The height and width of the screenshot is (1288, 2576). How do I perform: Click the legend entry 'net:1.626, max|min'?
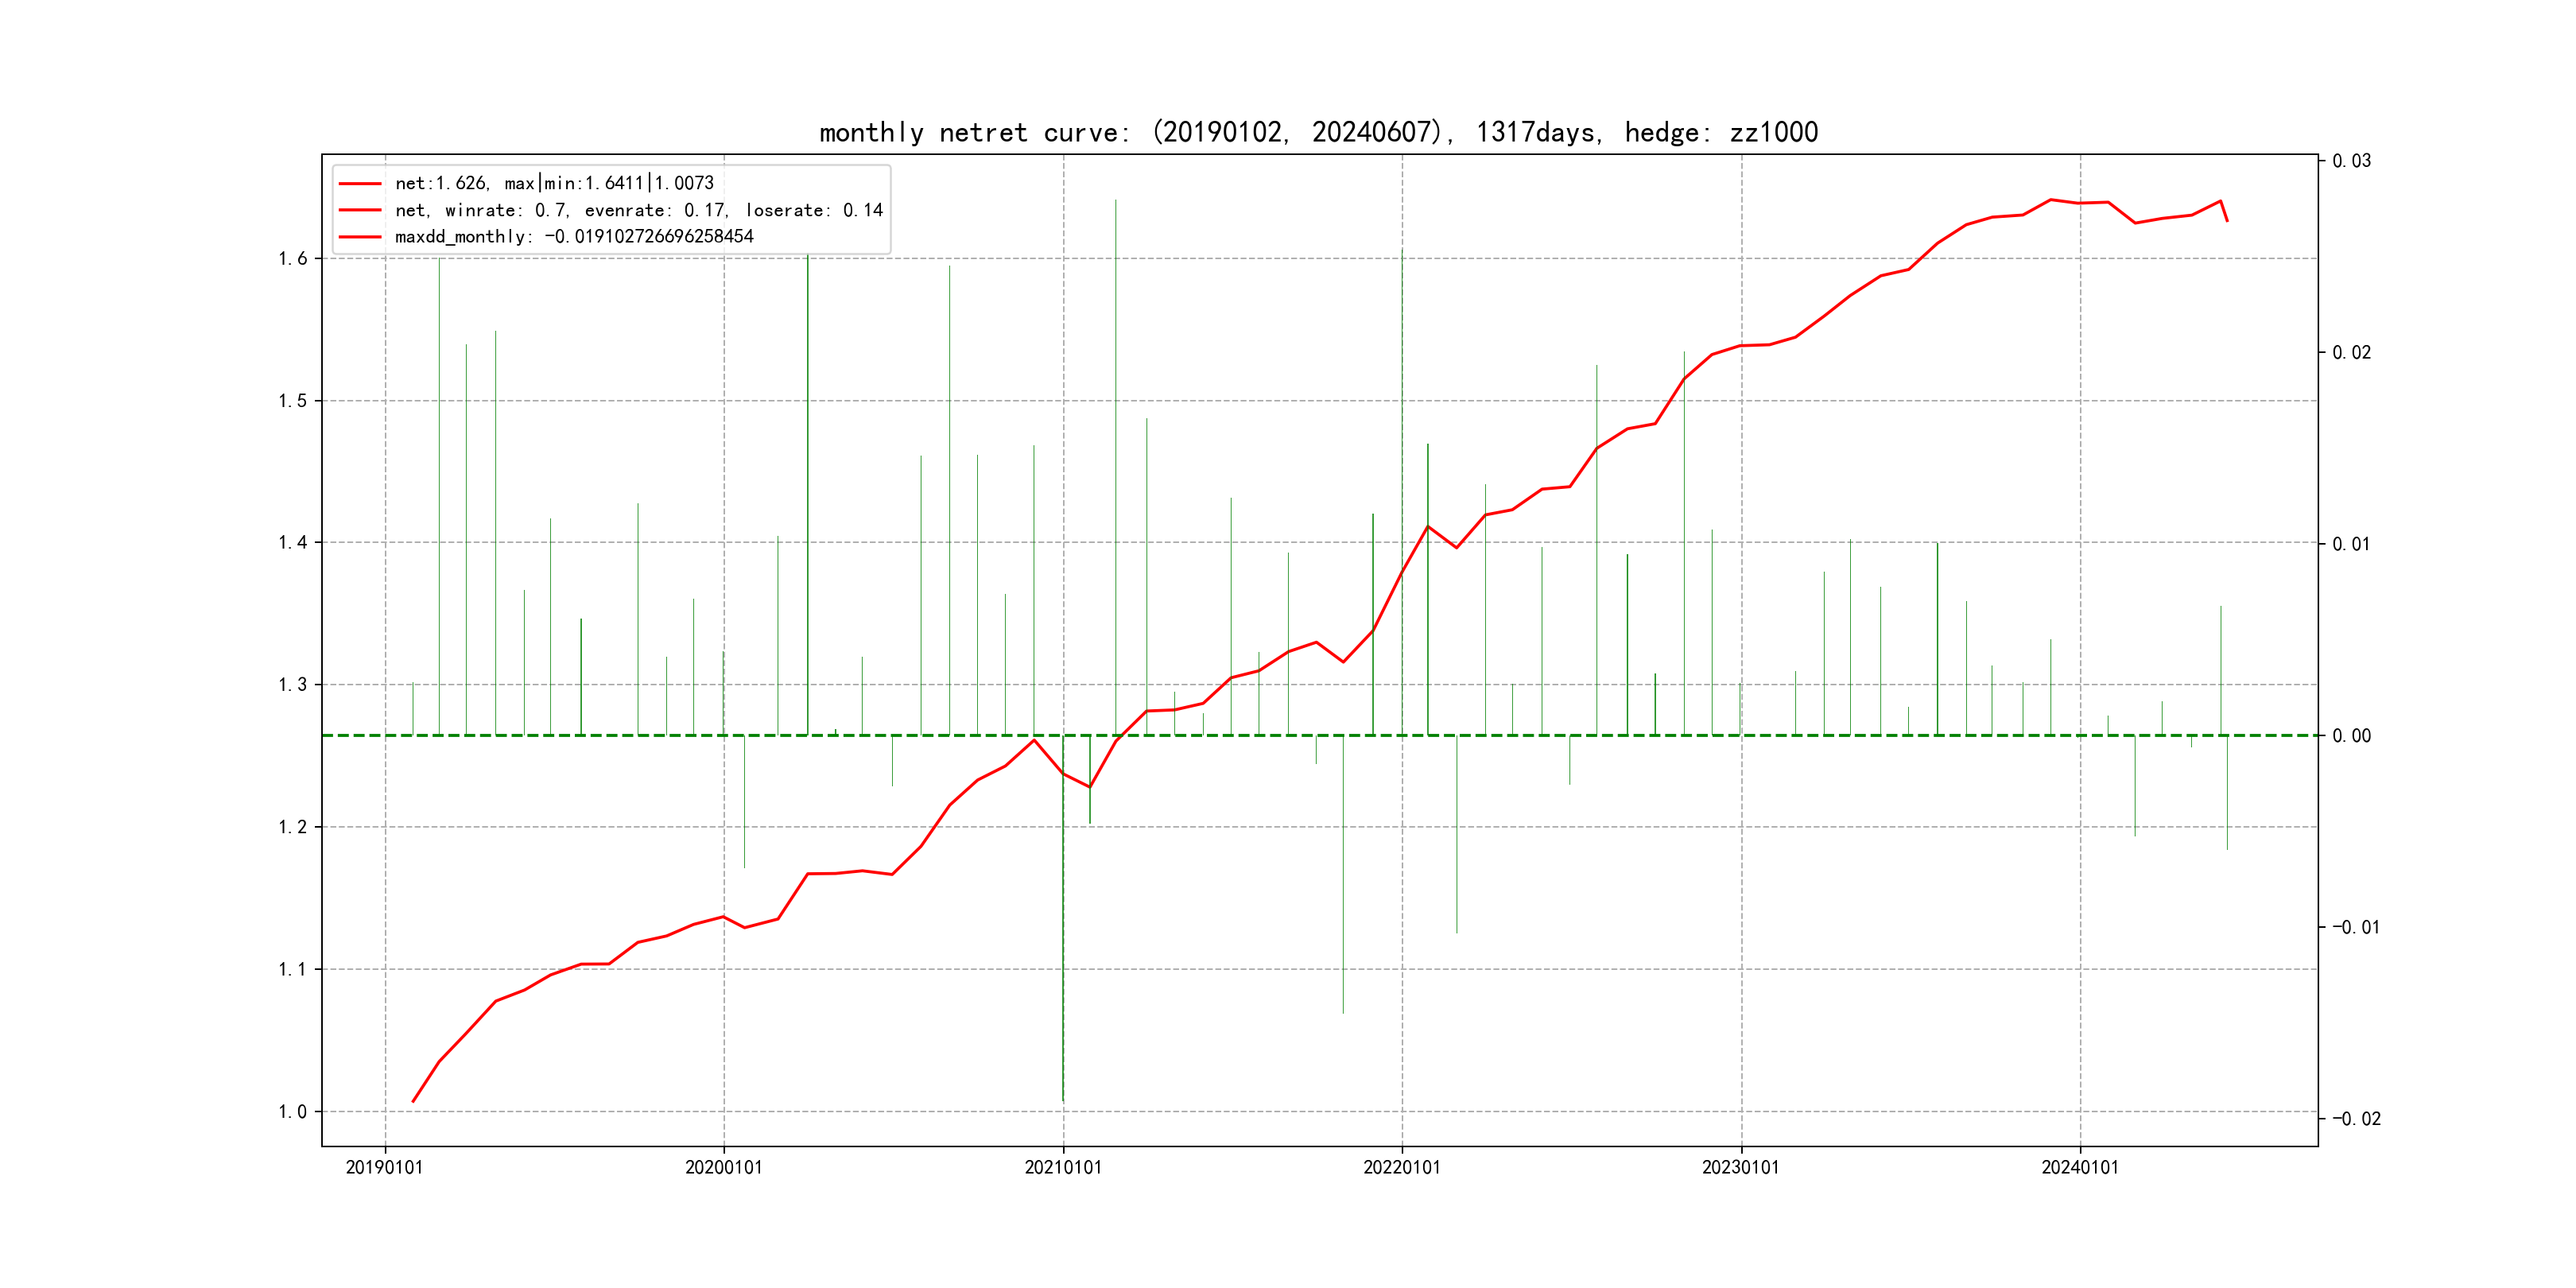(554, 183)
